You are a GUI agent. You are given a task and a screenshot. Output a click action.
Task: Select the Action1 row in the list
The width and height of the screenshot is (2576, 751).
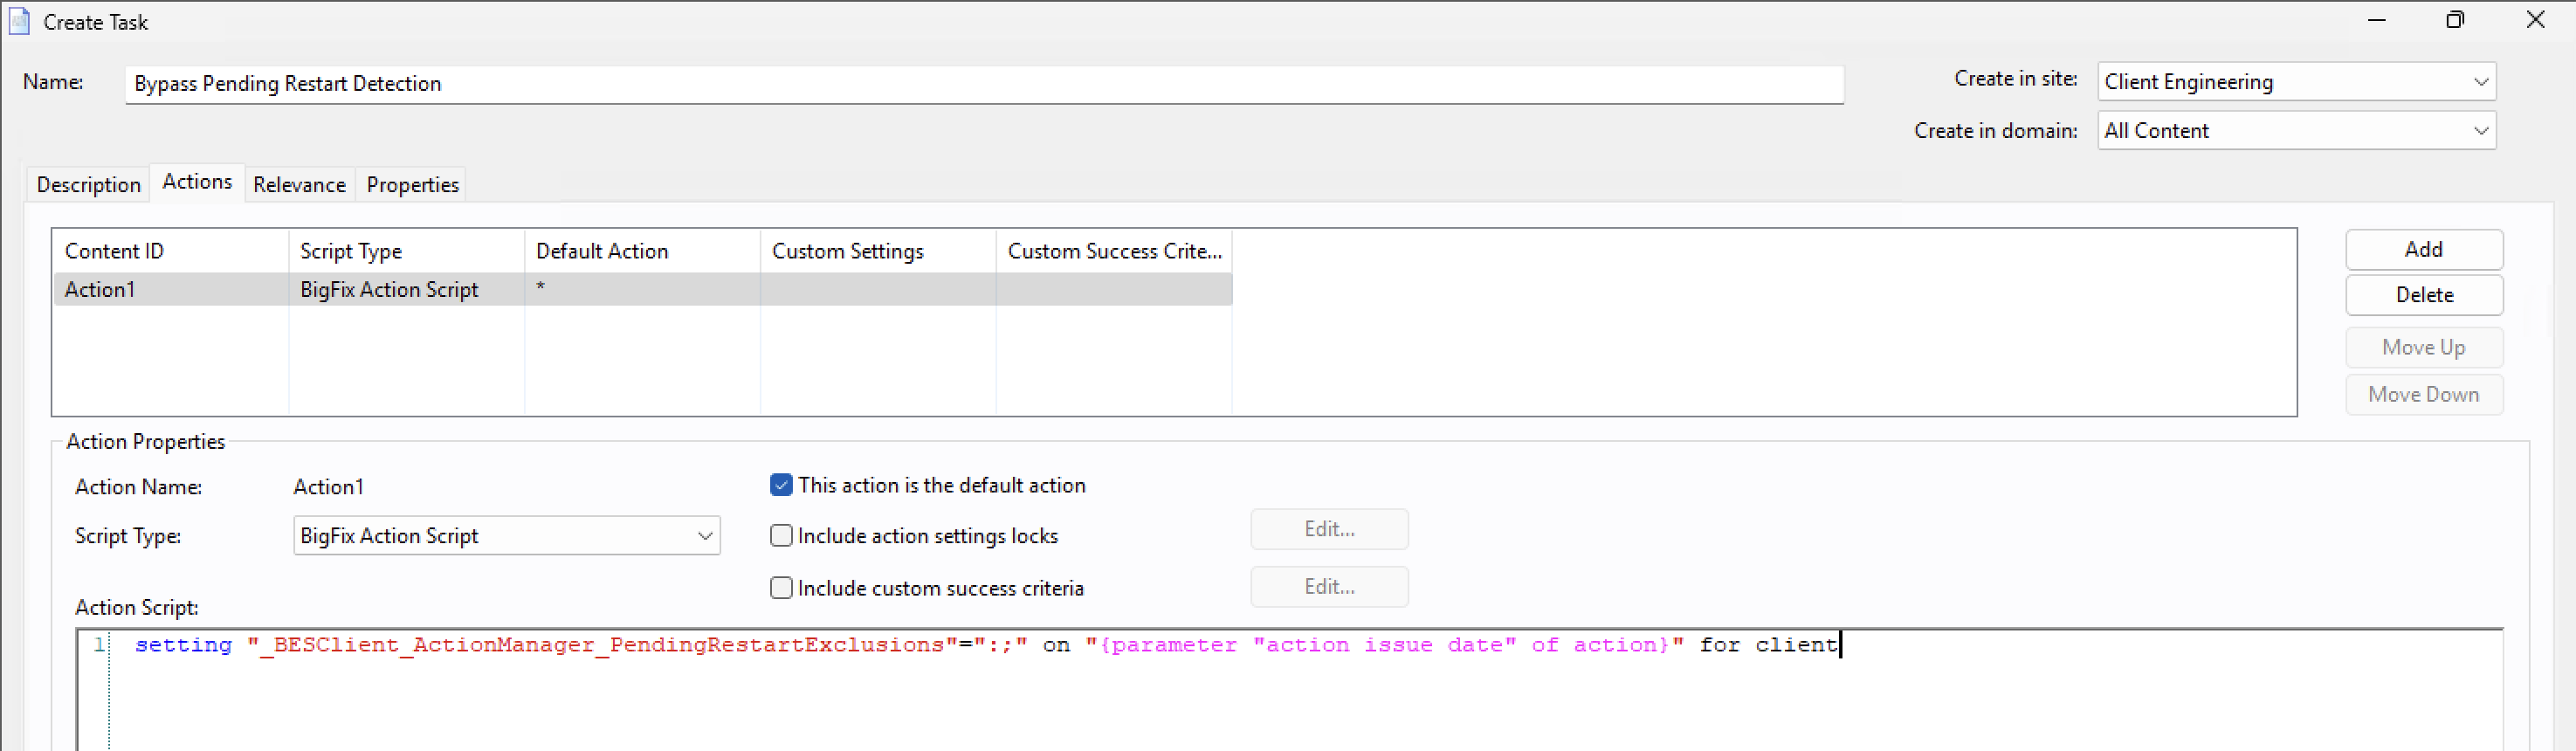(400, 290)
